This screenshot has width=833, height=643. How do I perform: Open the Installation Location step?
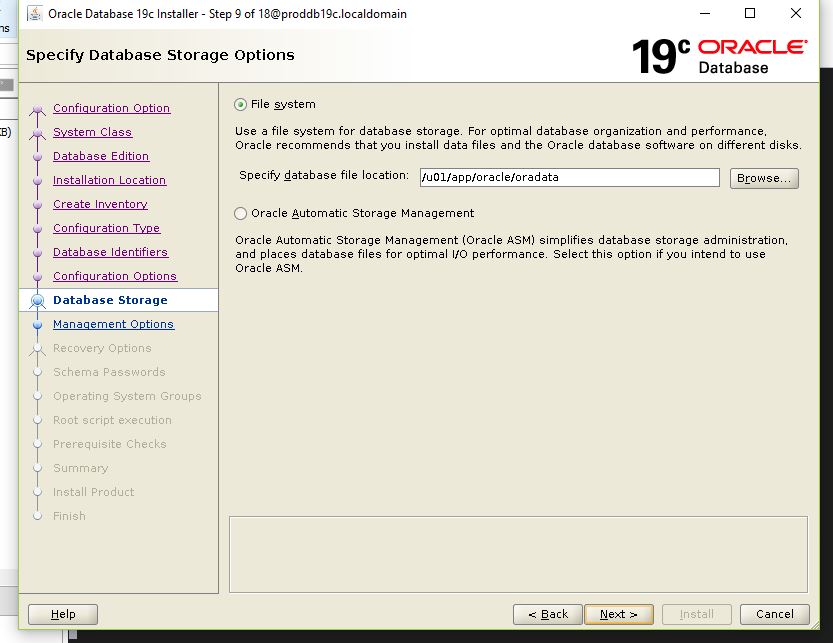[x=109, y=180]
